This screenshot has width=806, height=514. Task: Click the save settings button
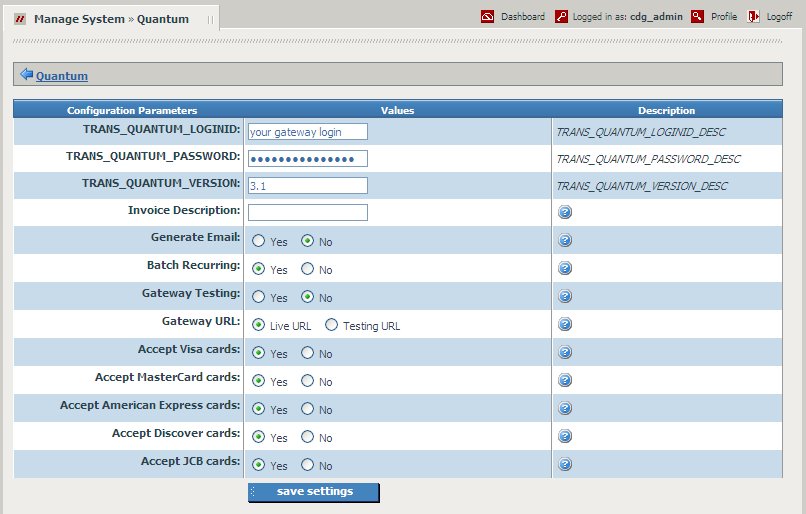pyautogui.click(x=314, y=492)
